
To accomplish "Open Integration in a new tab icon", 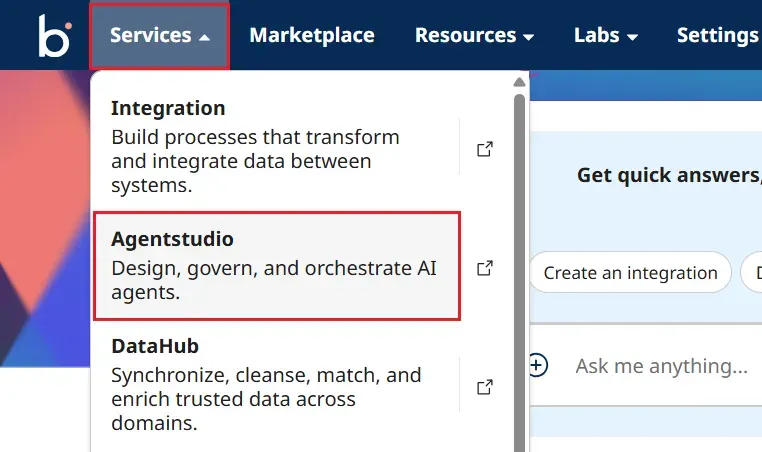I will [485, 149].
